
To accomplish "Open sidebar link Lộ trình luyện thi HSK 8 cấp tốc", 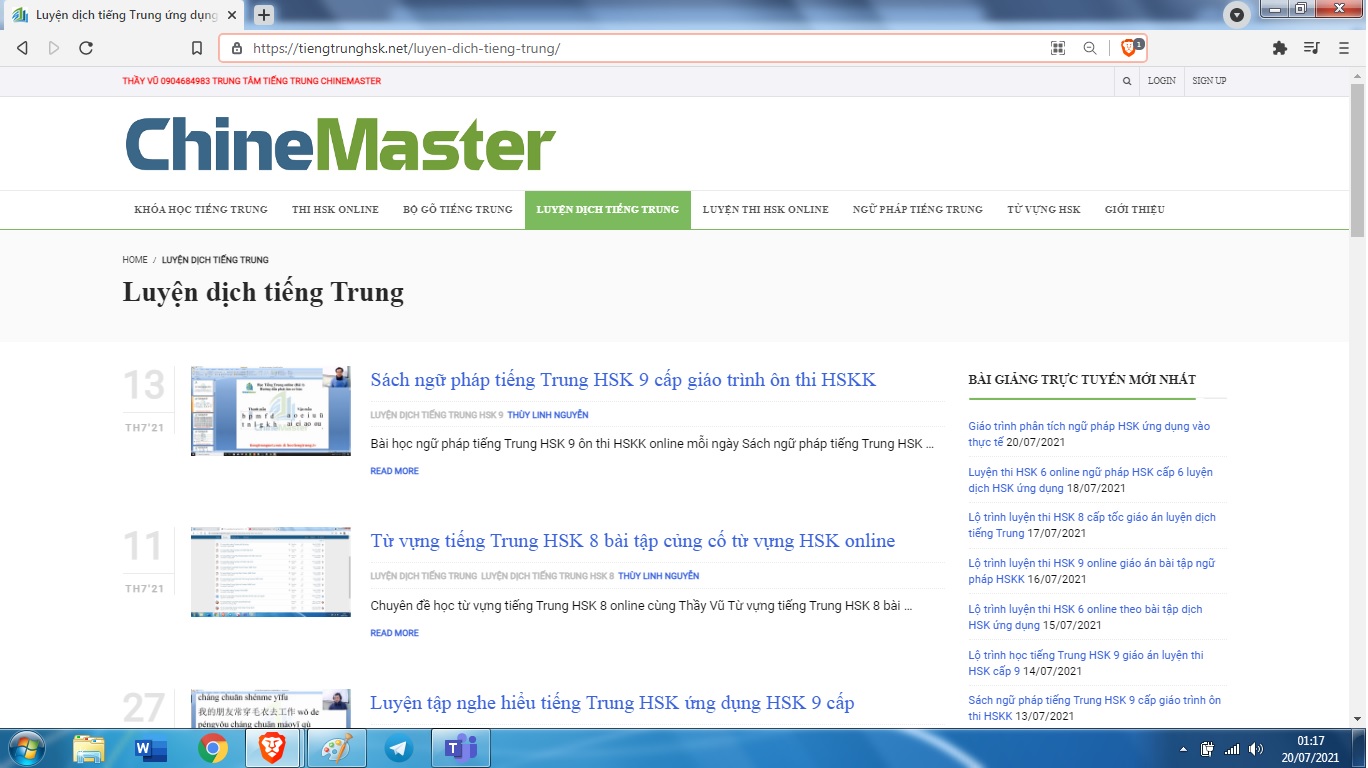I will 1092,525.
